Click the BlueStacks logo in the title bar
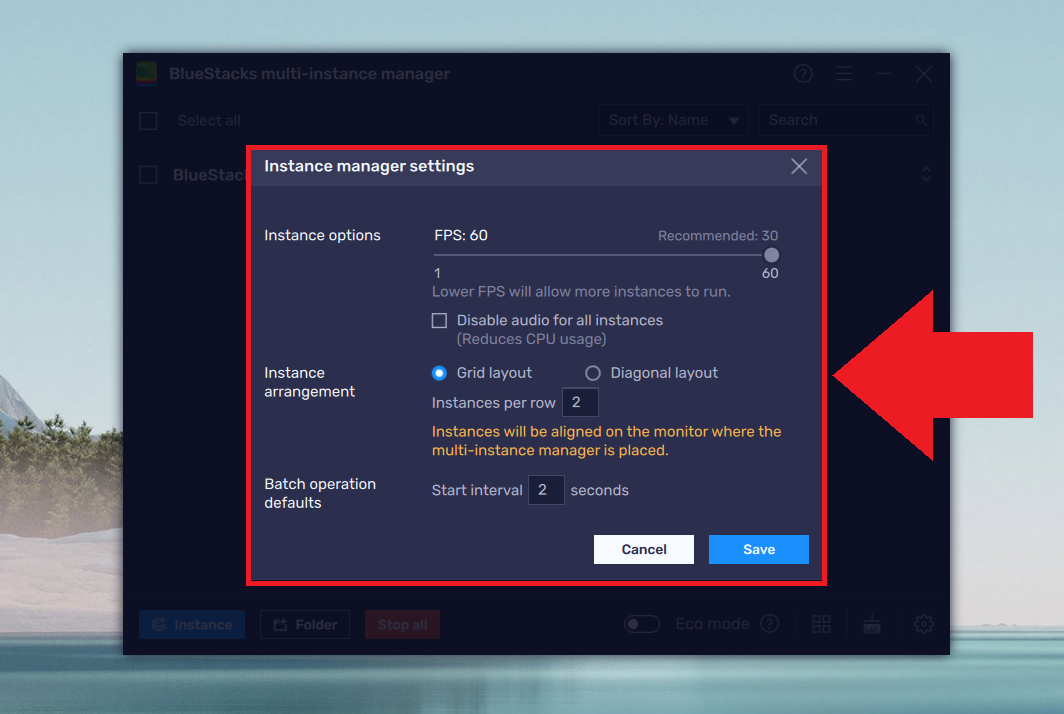Screen dimensions: 1064x714 point(146,73)
